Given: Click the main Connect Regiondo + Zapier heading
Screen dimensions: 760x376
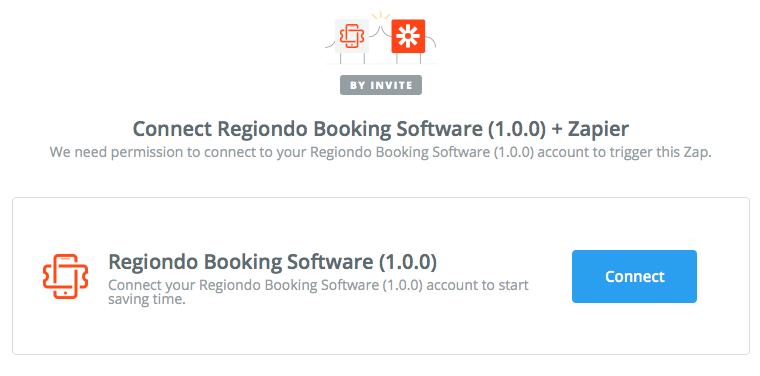Looking at the screenshot, I should pos(380,129).
